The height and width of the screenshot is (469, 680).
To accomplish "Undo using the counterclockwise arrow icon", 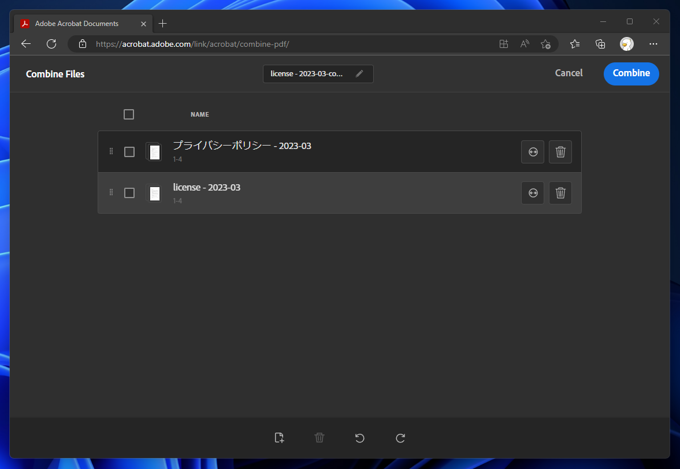I will [x=360, y=438].
